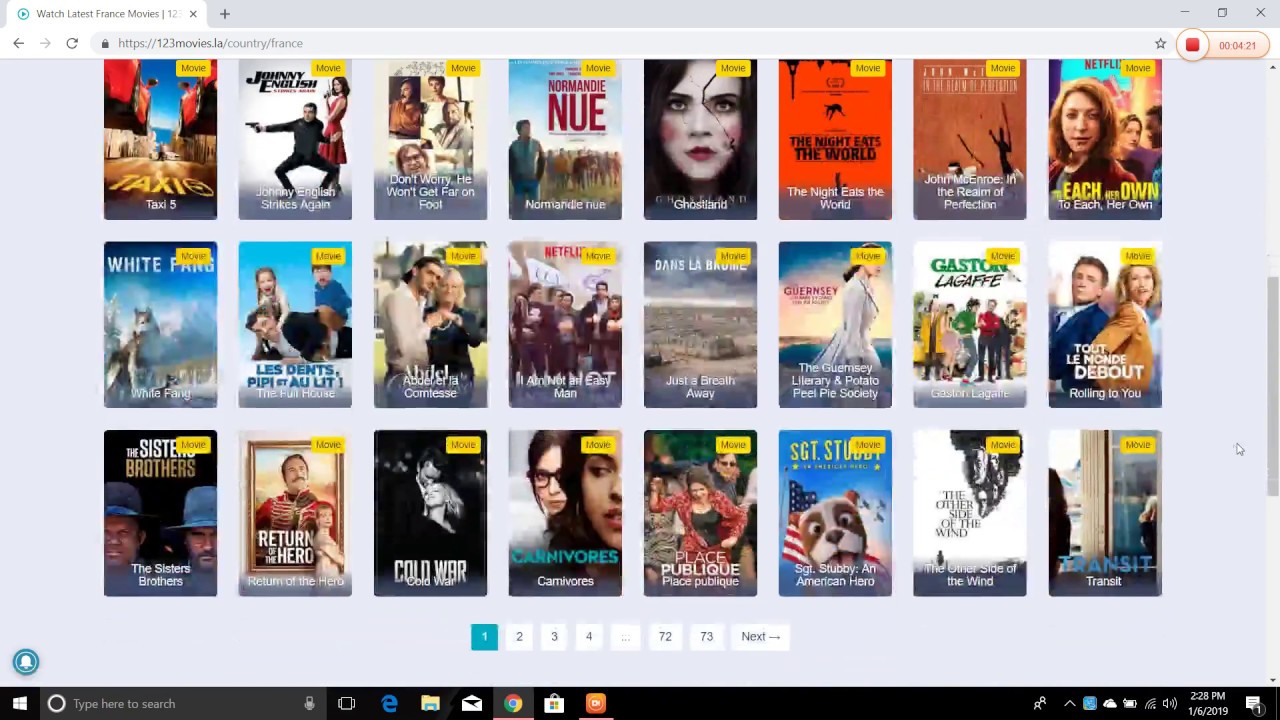Click the address bar URL
The width and height of the screenshot is (1280, 720).
click(x=210, y=44)
